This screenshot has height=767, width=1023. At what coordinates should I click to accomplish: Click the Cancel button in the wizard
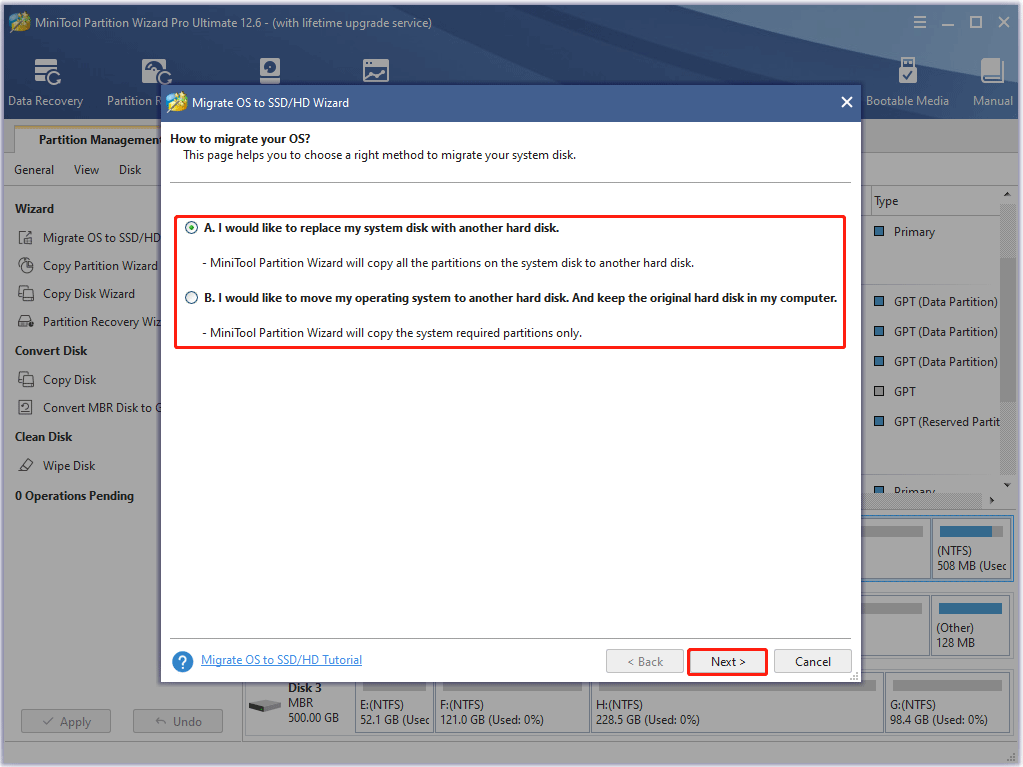(813, 661)
